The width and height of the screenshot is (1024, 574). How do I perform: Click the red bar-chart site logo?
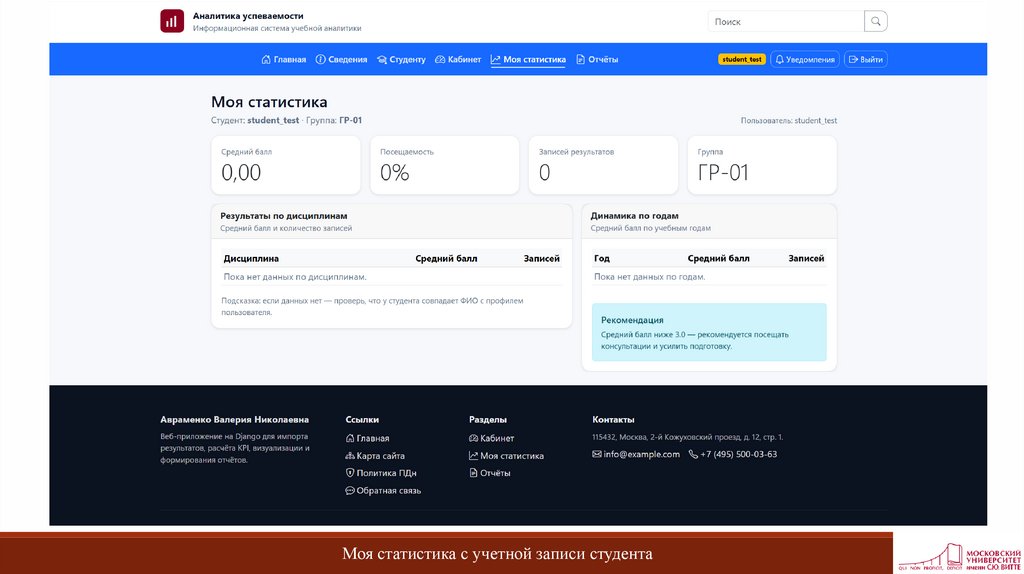click(172, 21)
